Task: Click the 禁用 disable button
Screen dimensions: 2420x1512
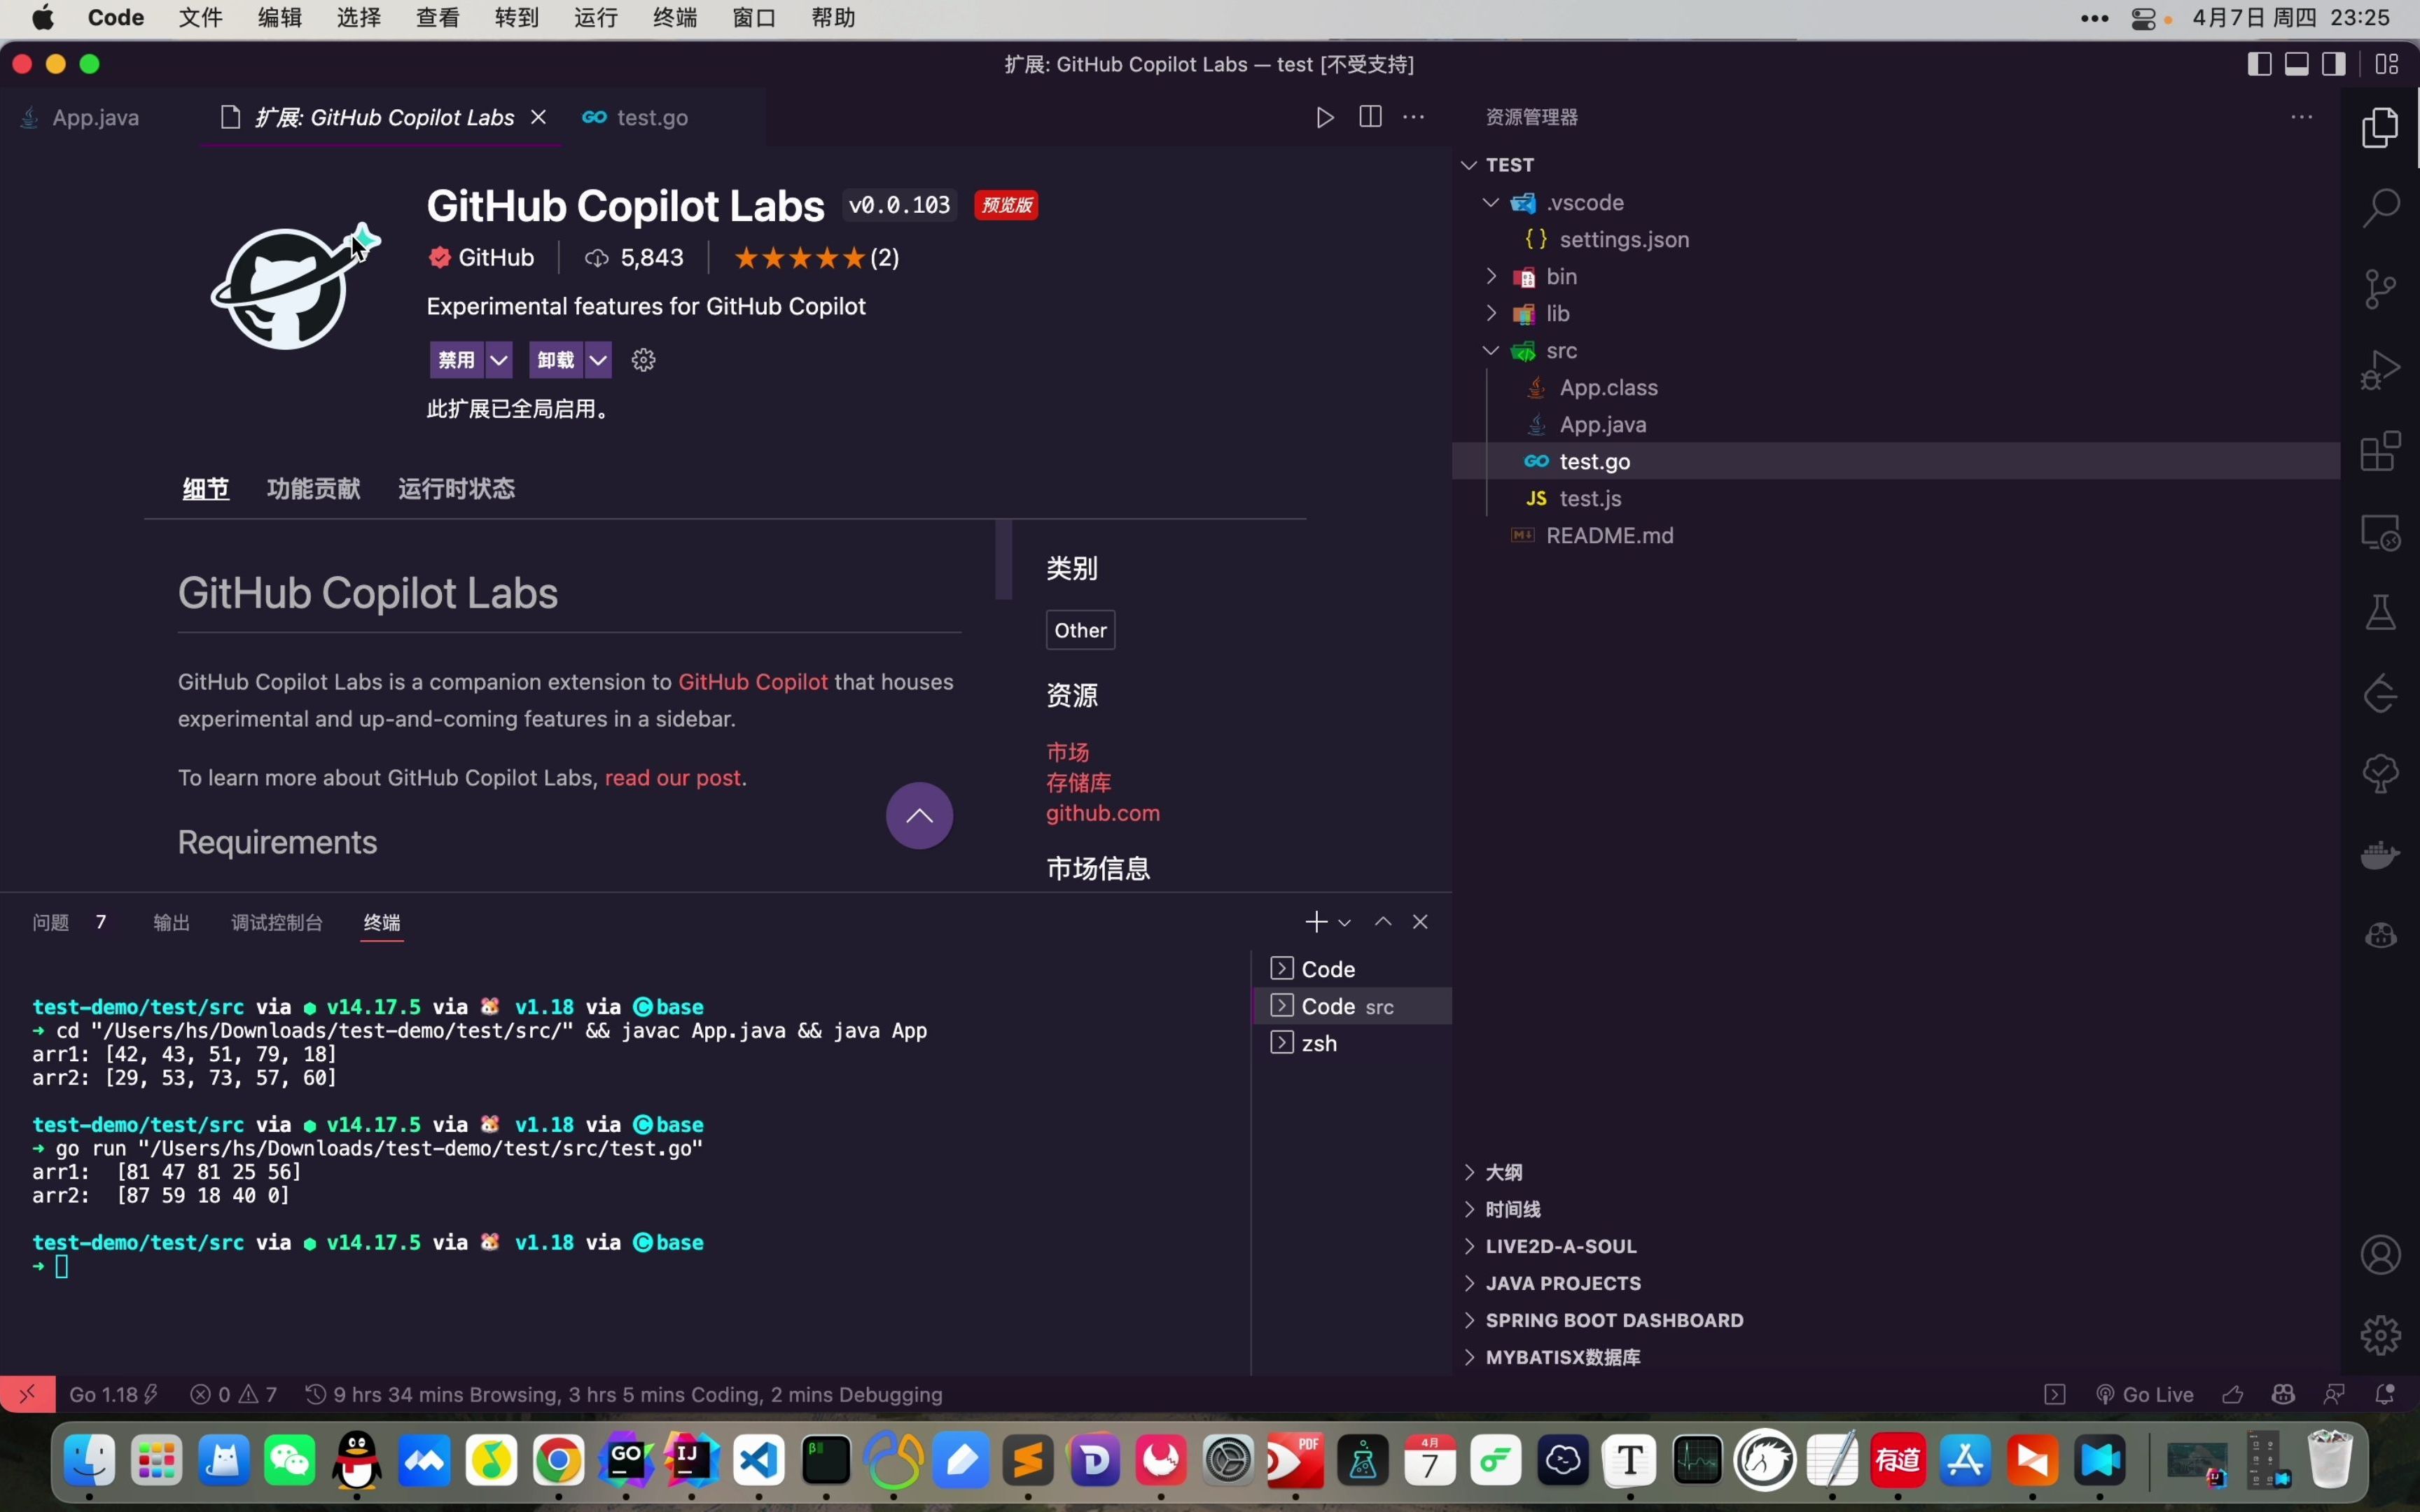Action: coord(457,360)
